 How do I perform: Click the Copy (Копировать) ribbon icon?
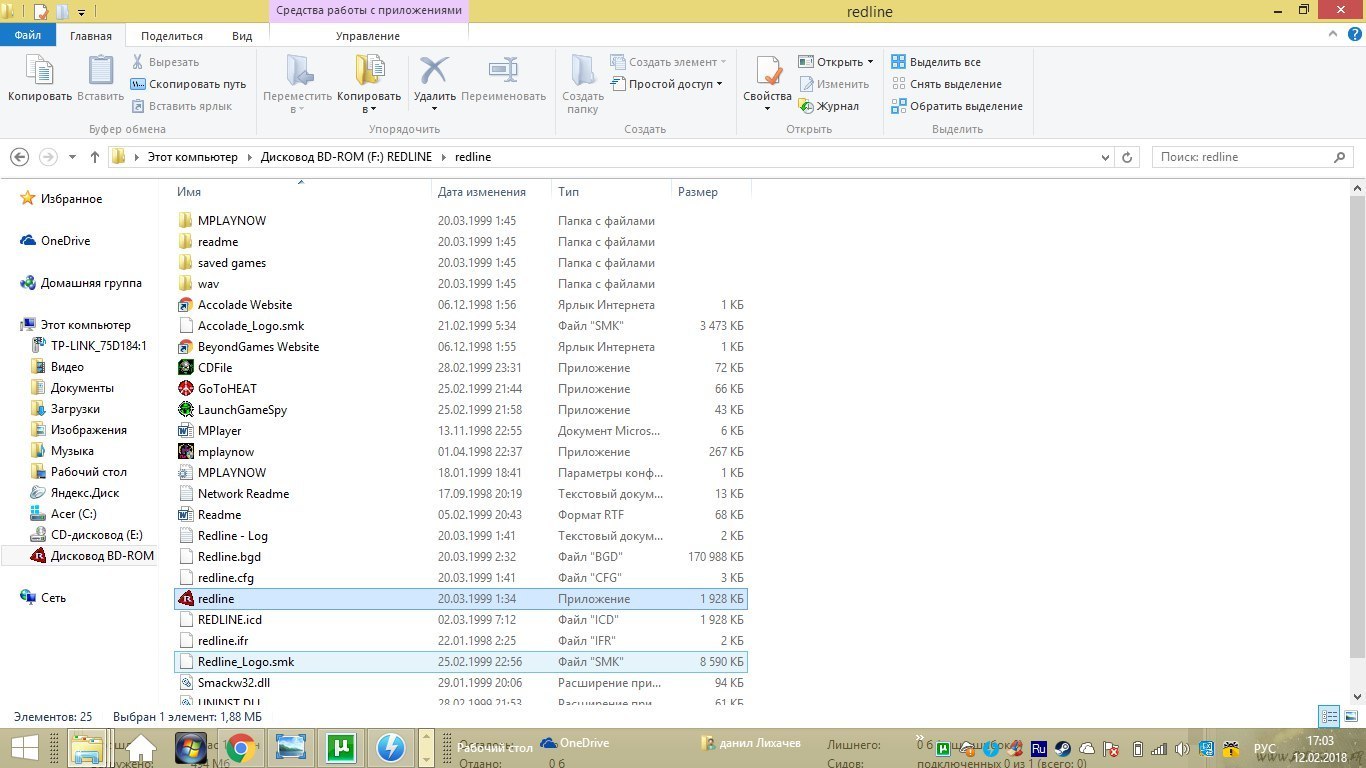(39, 72)
